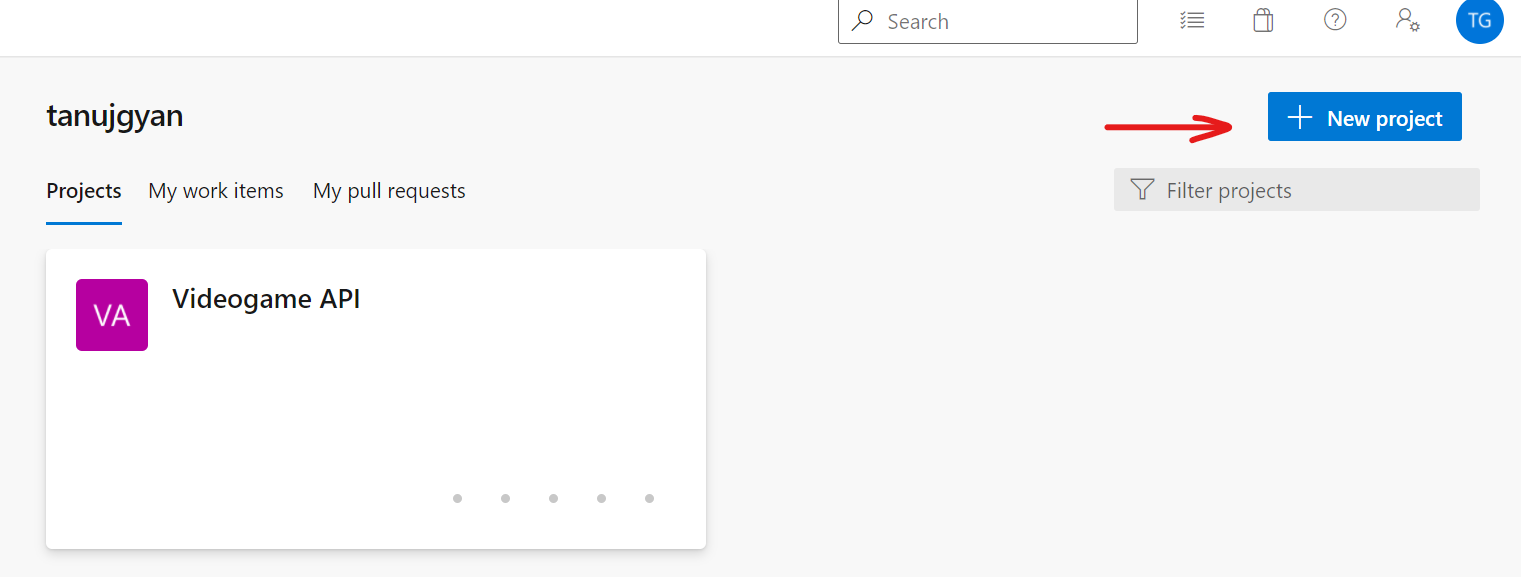Click the first dot on Videogame API card
The width and height of the screenshot is (1521, 577).
point(457,498)
